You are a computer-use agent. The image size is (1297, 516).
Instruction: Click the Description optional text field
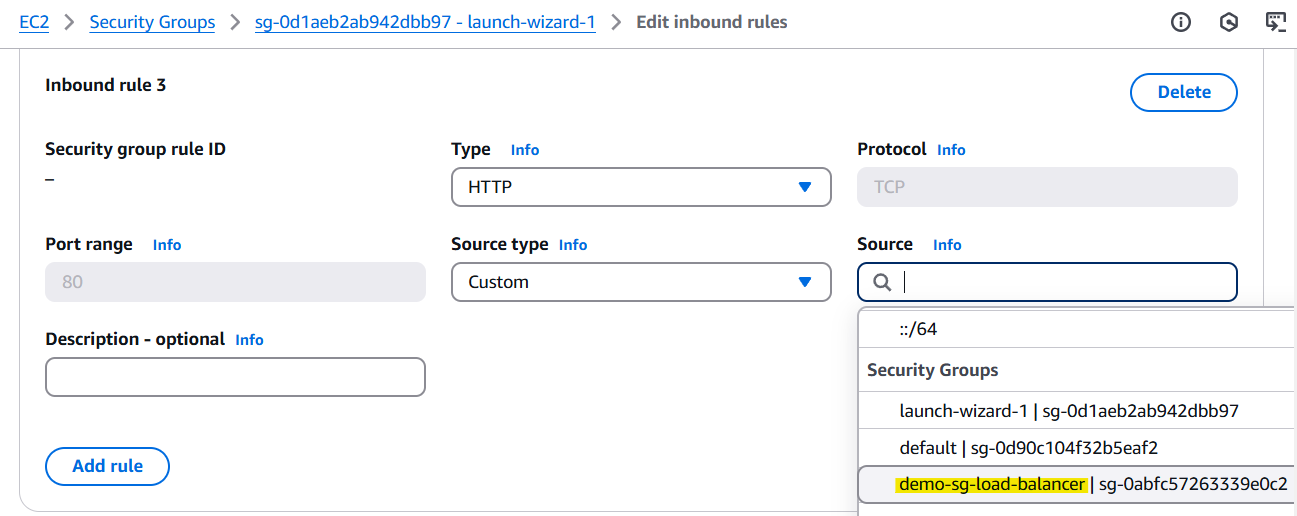[x=235, y=377]
